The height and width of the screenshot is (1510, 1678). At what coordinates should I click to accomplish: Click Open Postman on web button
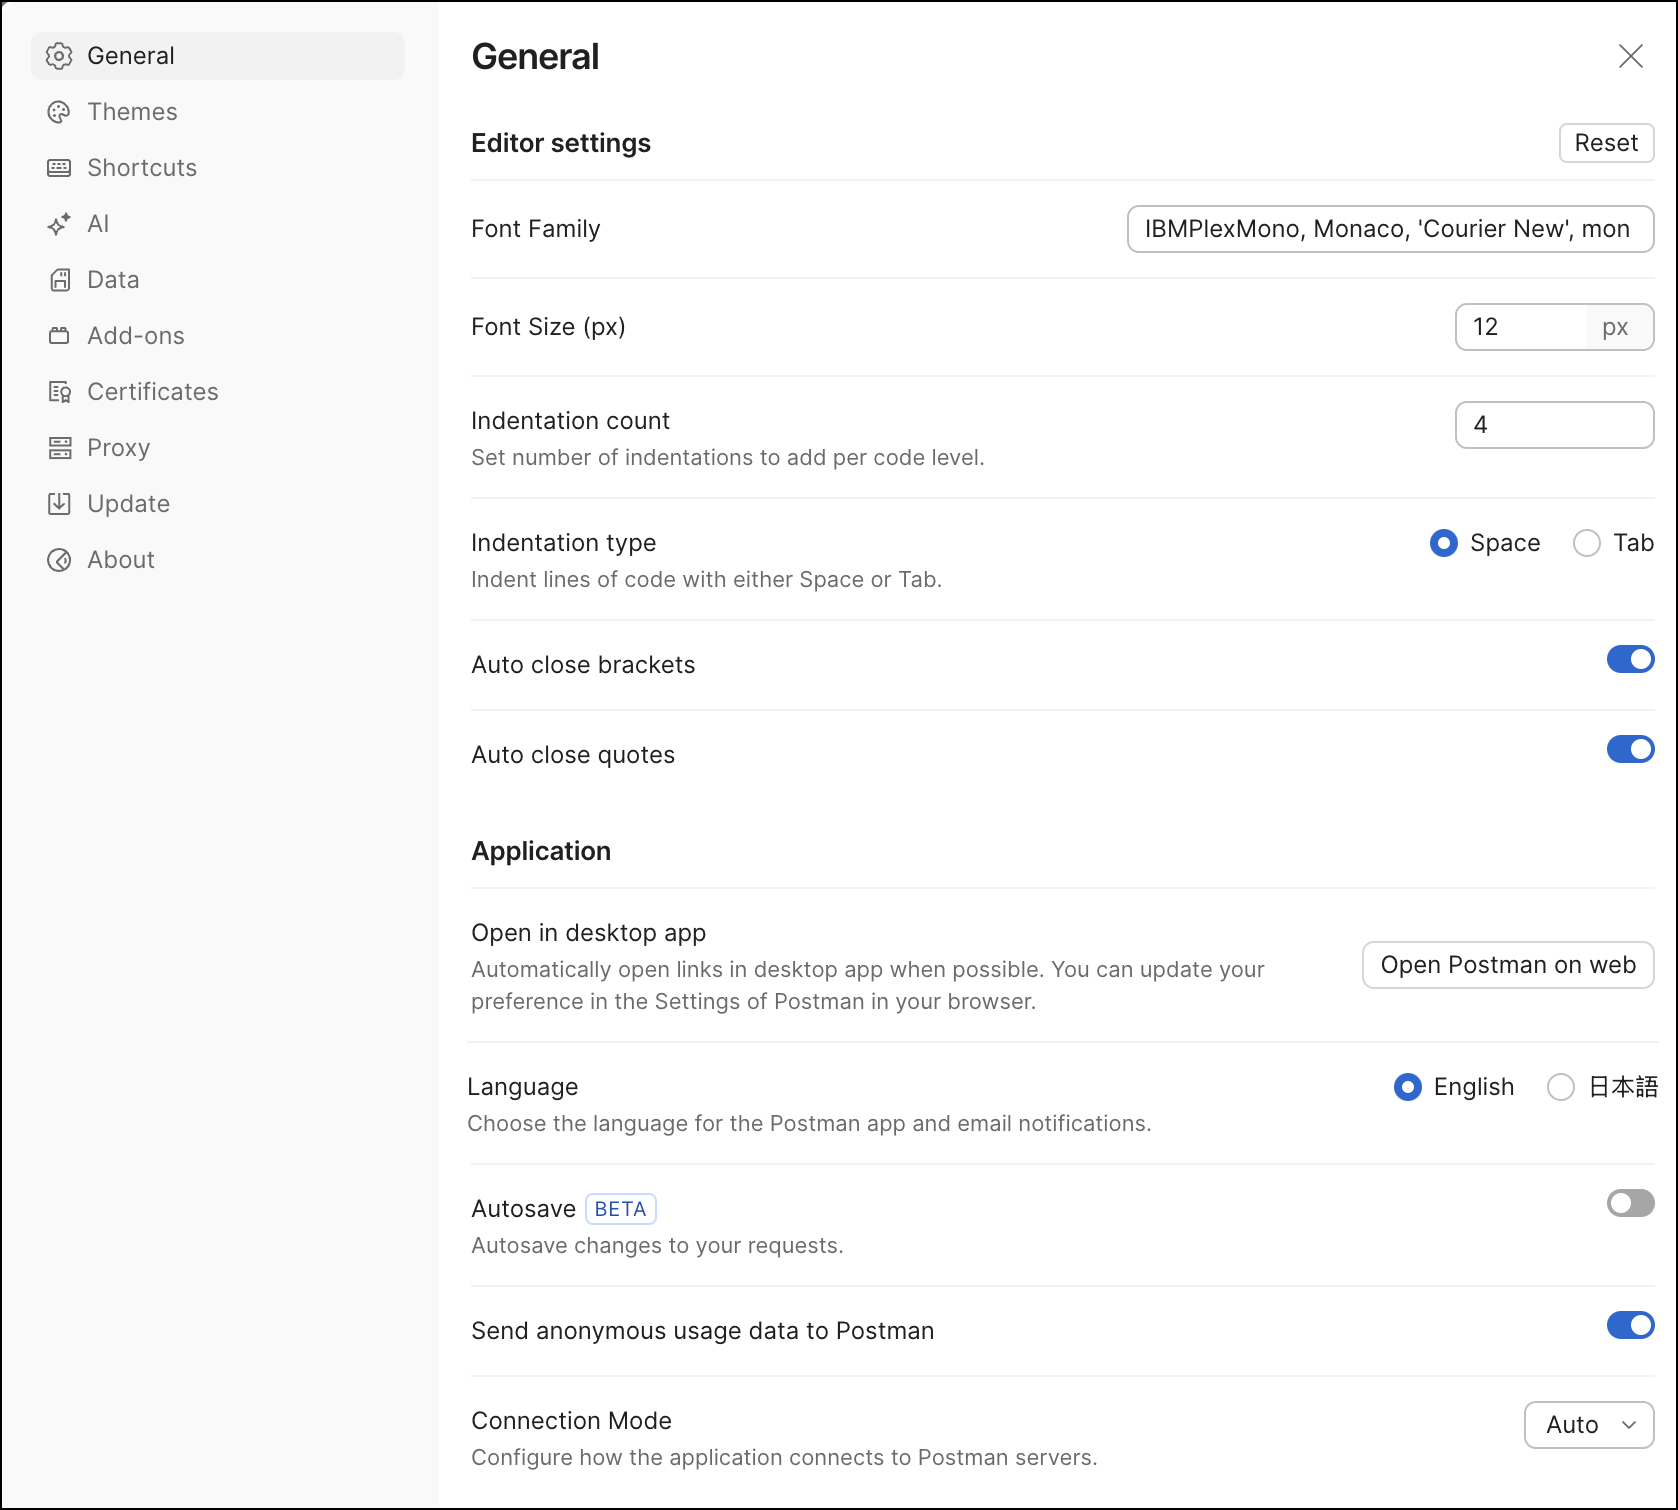[x=1507, y=965]
